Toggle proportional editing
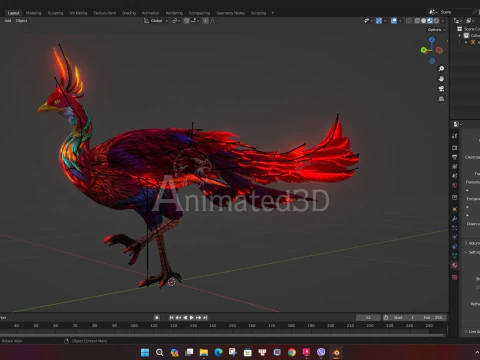The height and width of the screenshot is (360, 480). 206,21
